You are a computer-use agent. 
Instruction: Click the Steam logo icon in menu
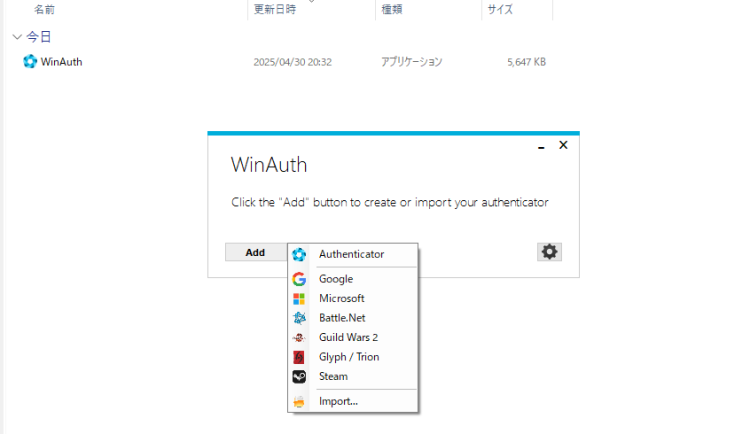point(299,377)
